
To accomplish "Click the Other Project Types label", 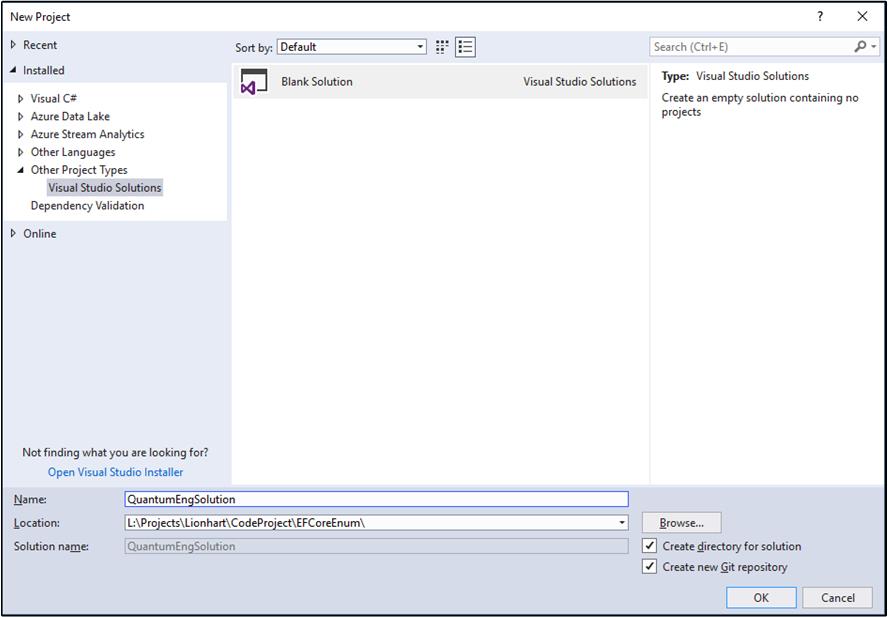I will [x=79, y=170].
